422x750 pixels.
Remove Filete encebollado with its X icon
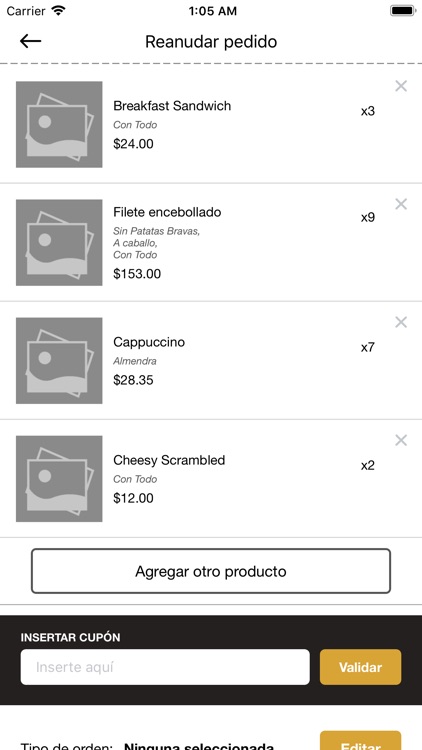point(401,204)
